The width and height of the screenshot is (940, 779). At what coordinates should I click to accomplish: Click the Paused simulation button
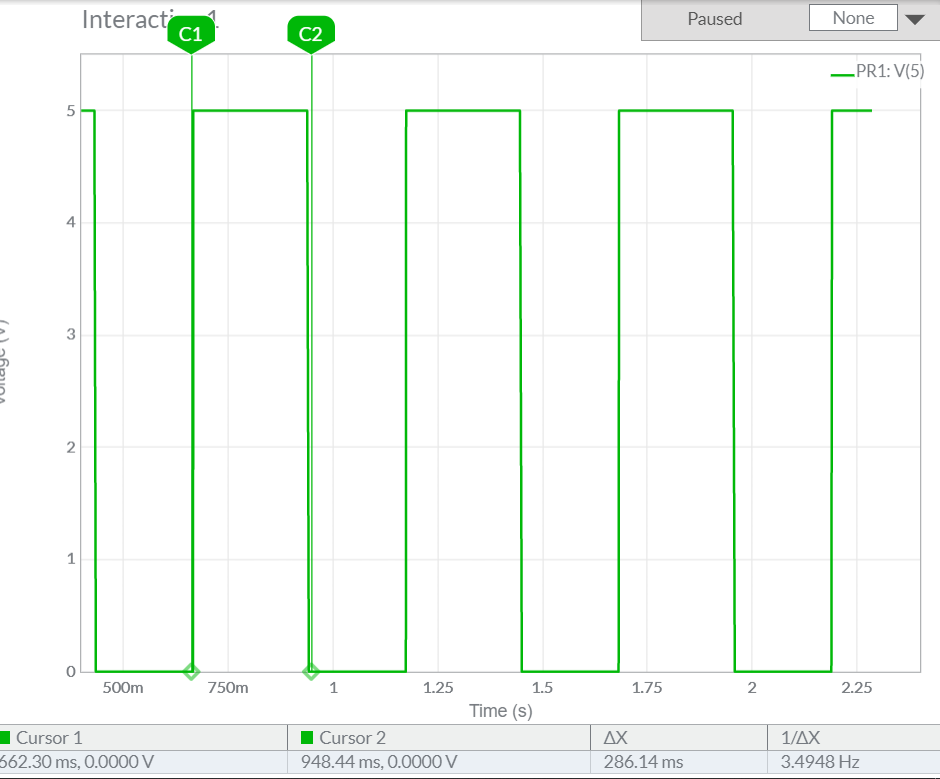(x=715, y=19)
